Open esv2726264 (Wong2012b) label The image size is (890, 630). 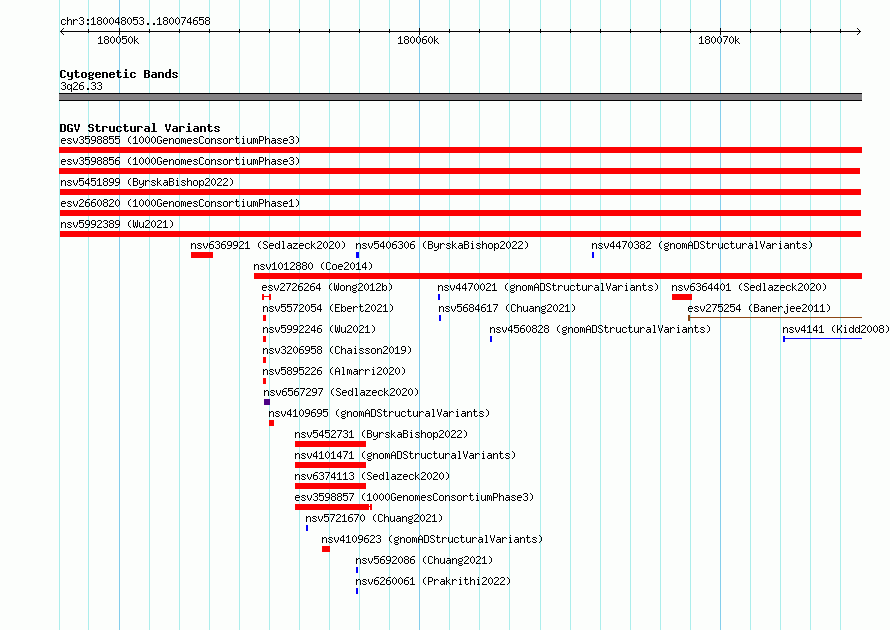tap(327, 287)
